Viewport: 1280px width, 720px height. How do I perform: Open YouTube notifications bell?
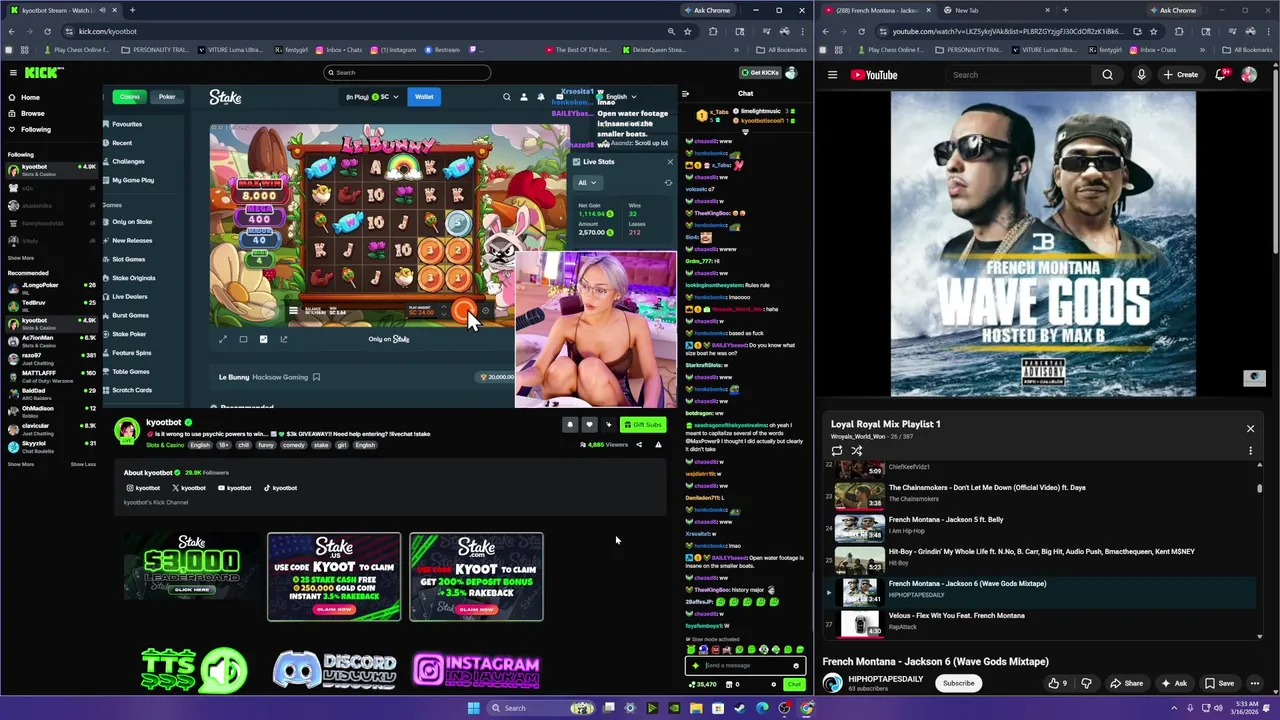point(1221,75)
